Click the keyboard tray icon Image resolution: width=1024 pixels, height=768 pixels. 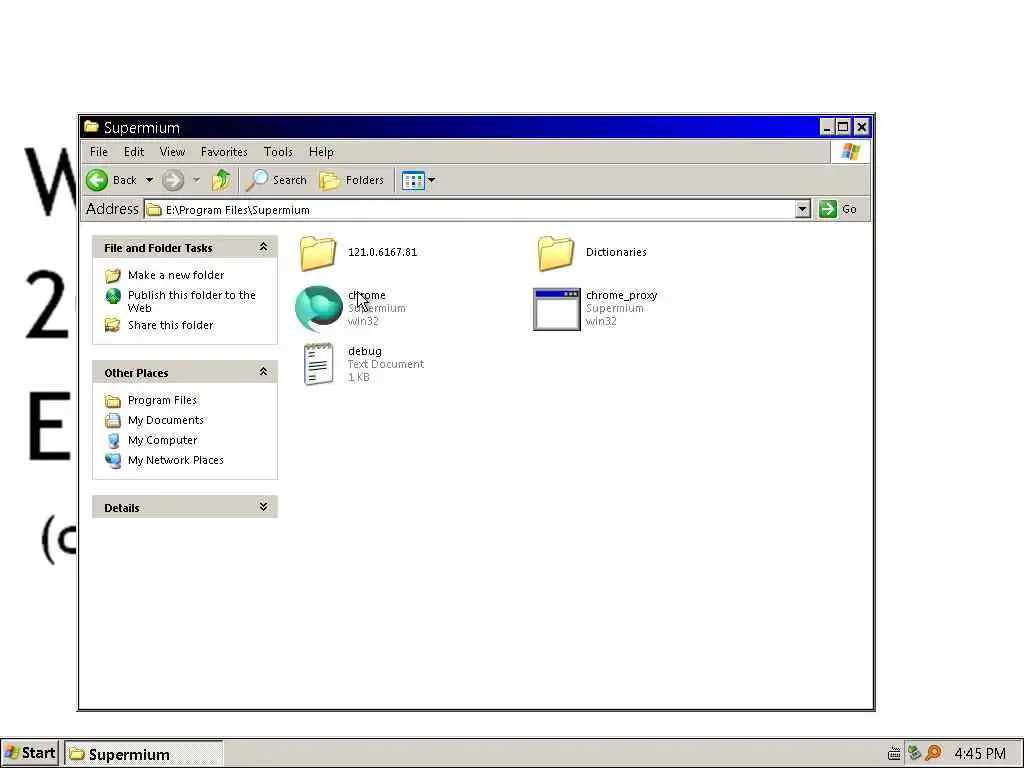(895, 754)
